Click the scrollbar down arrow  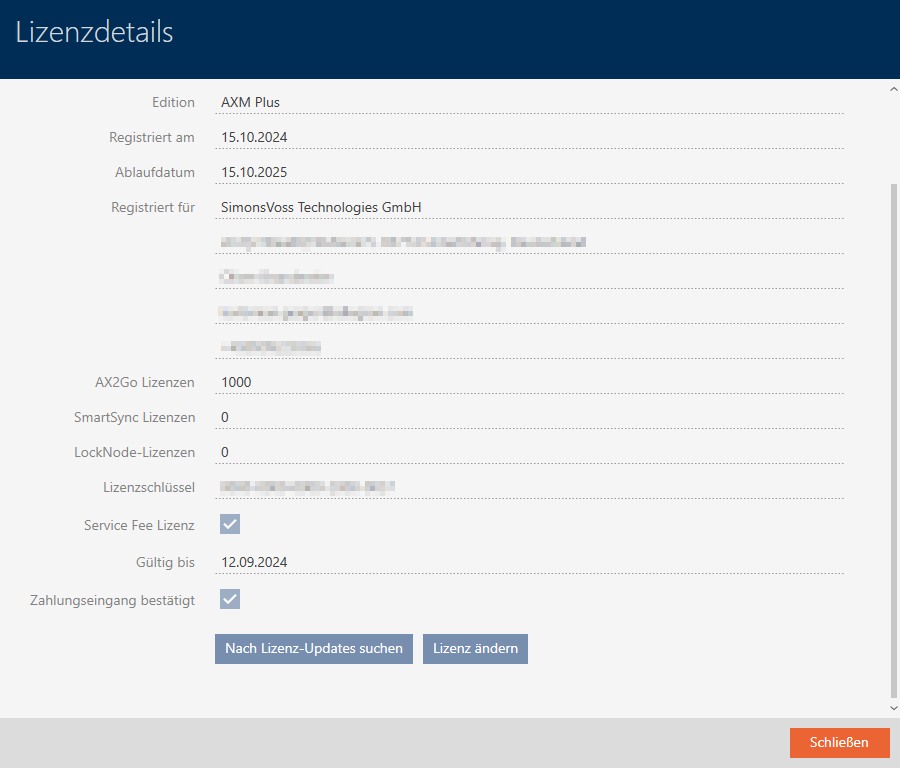pos(892,708)
